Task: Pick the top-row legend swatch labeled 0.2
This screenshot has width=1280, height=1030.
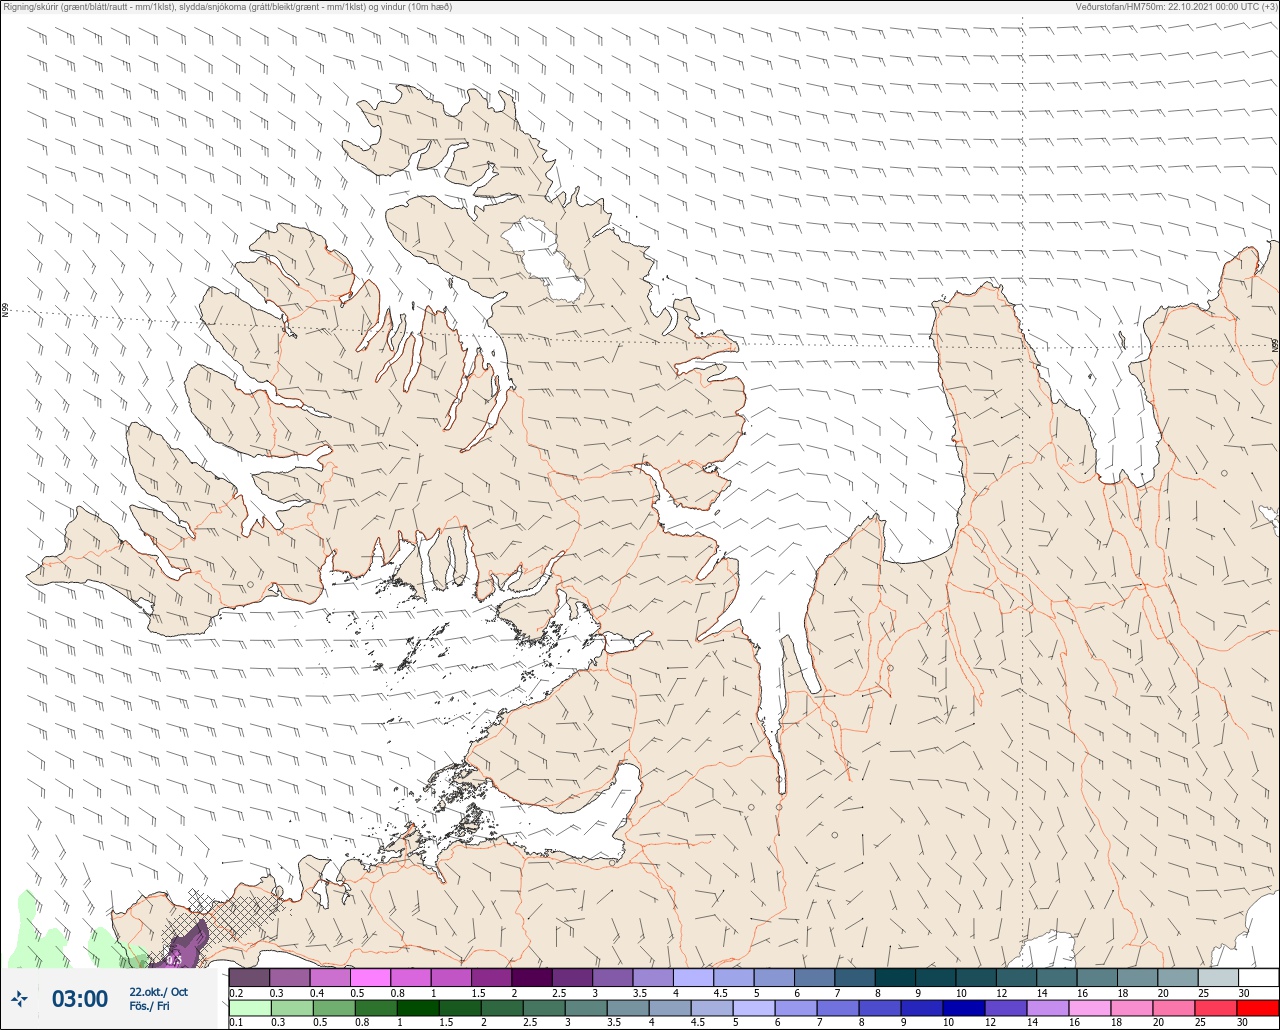Action: [249, 977]
